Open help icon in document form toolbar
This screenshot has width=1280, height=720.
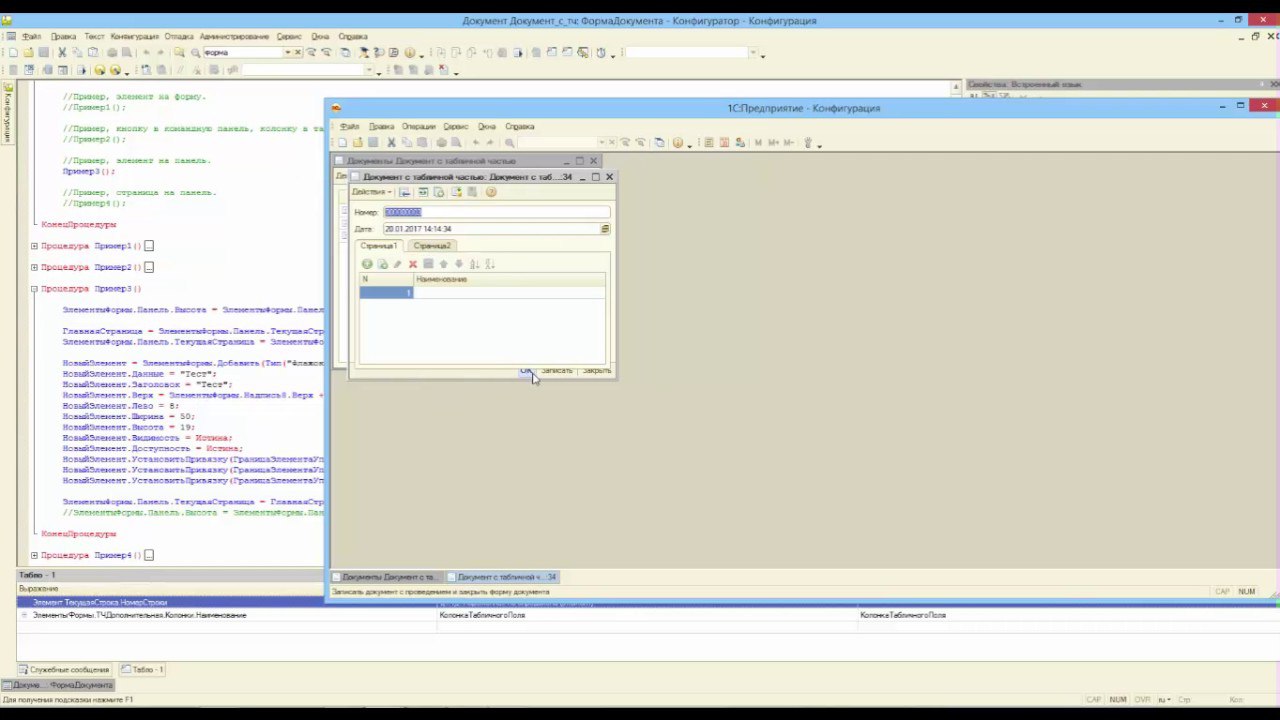(x=491, y=192)
